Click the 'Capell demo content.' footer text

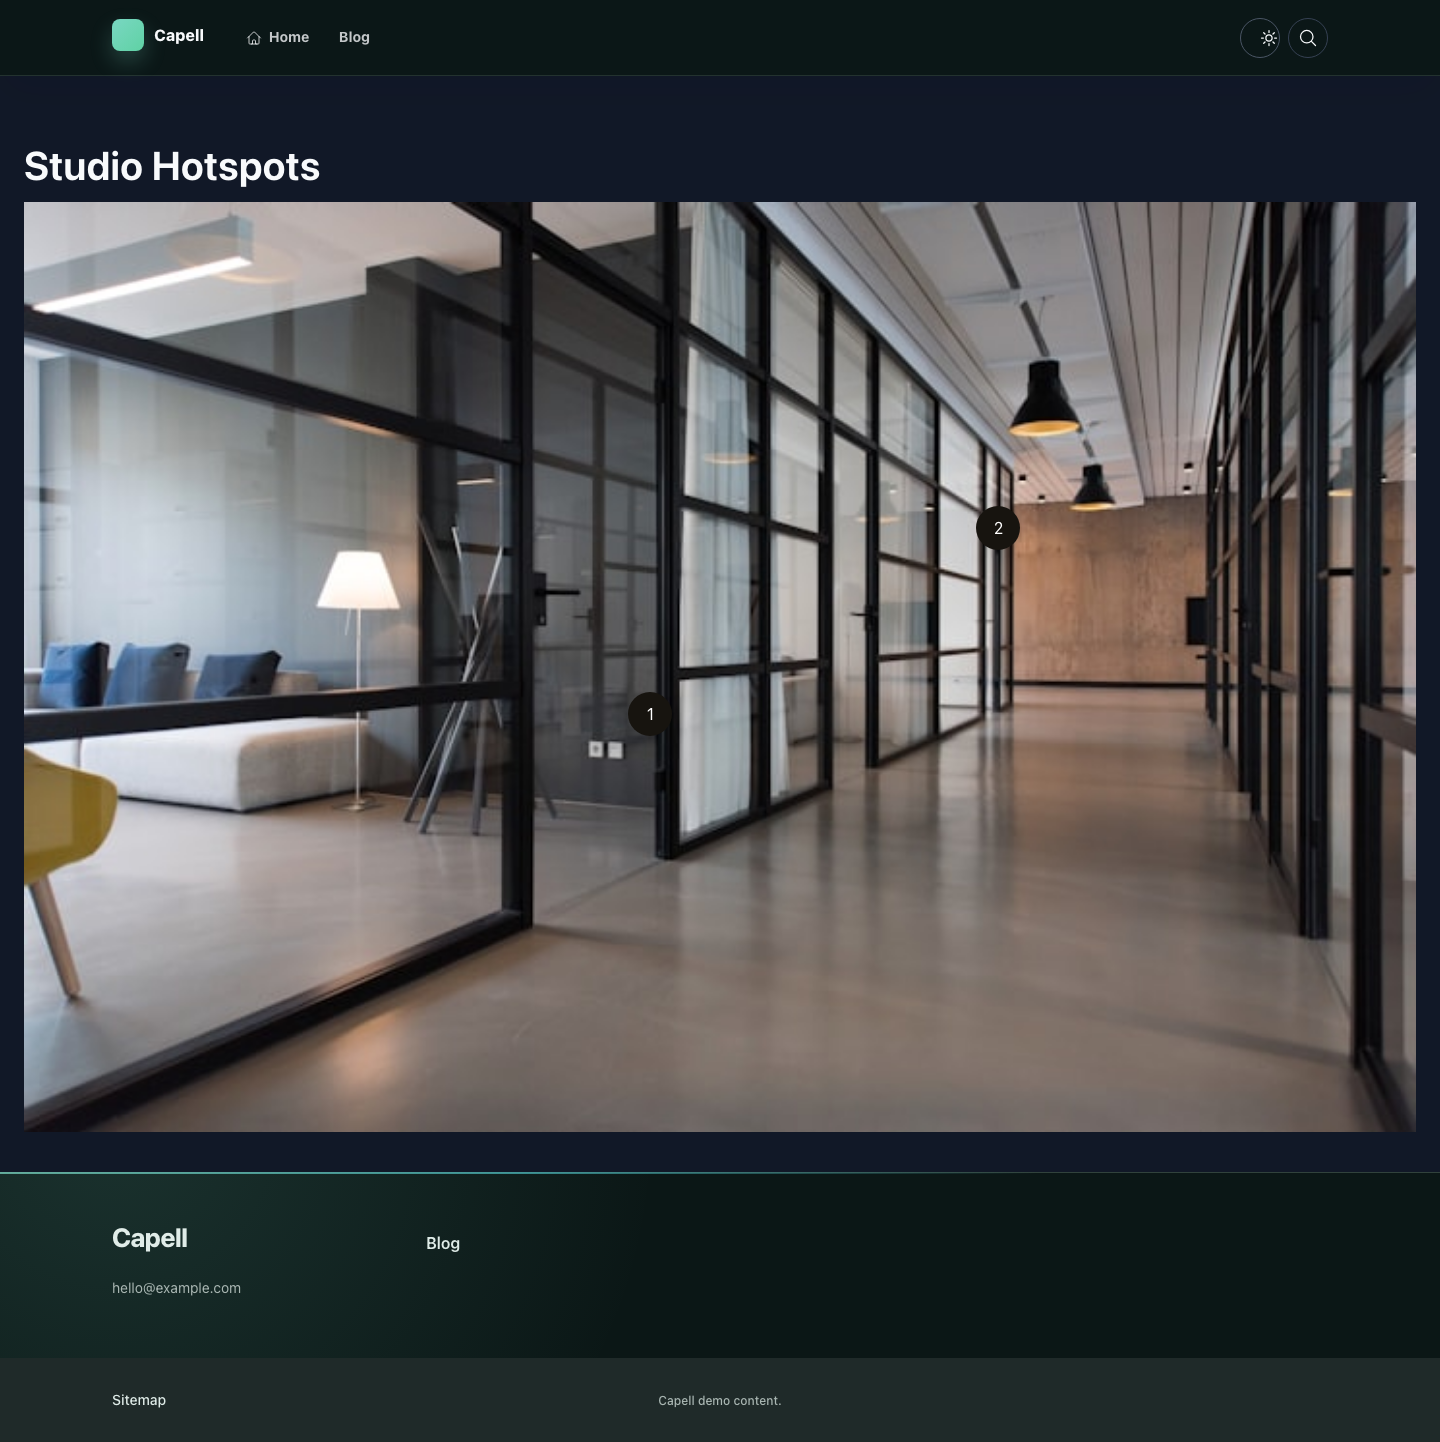point(720,1400)
